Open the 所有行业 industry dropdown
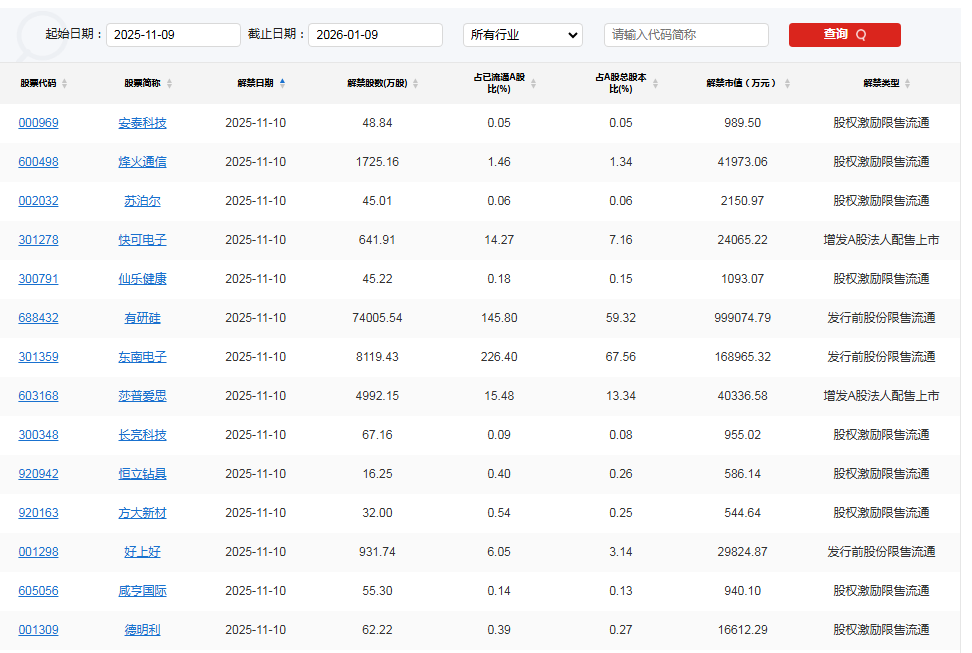This screenshot has width=972, height=653. (x=522, y=34)
